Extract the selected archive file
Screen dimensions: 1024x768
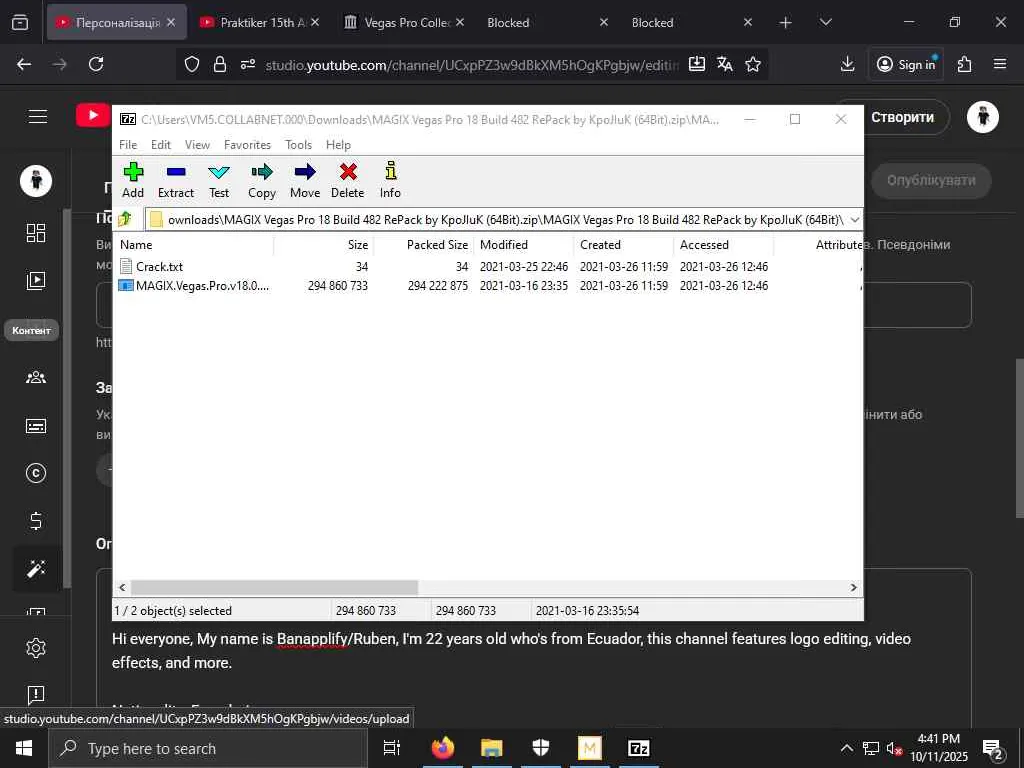coord(176,180)
